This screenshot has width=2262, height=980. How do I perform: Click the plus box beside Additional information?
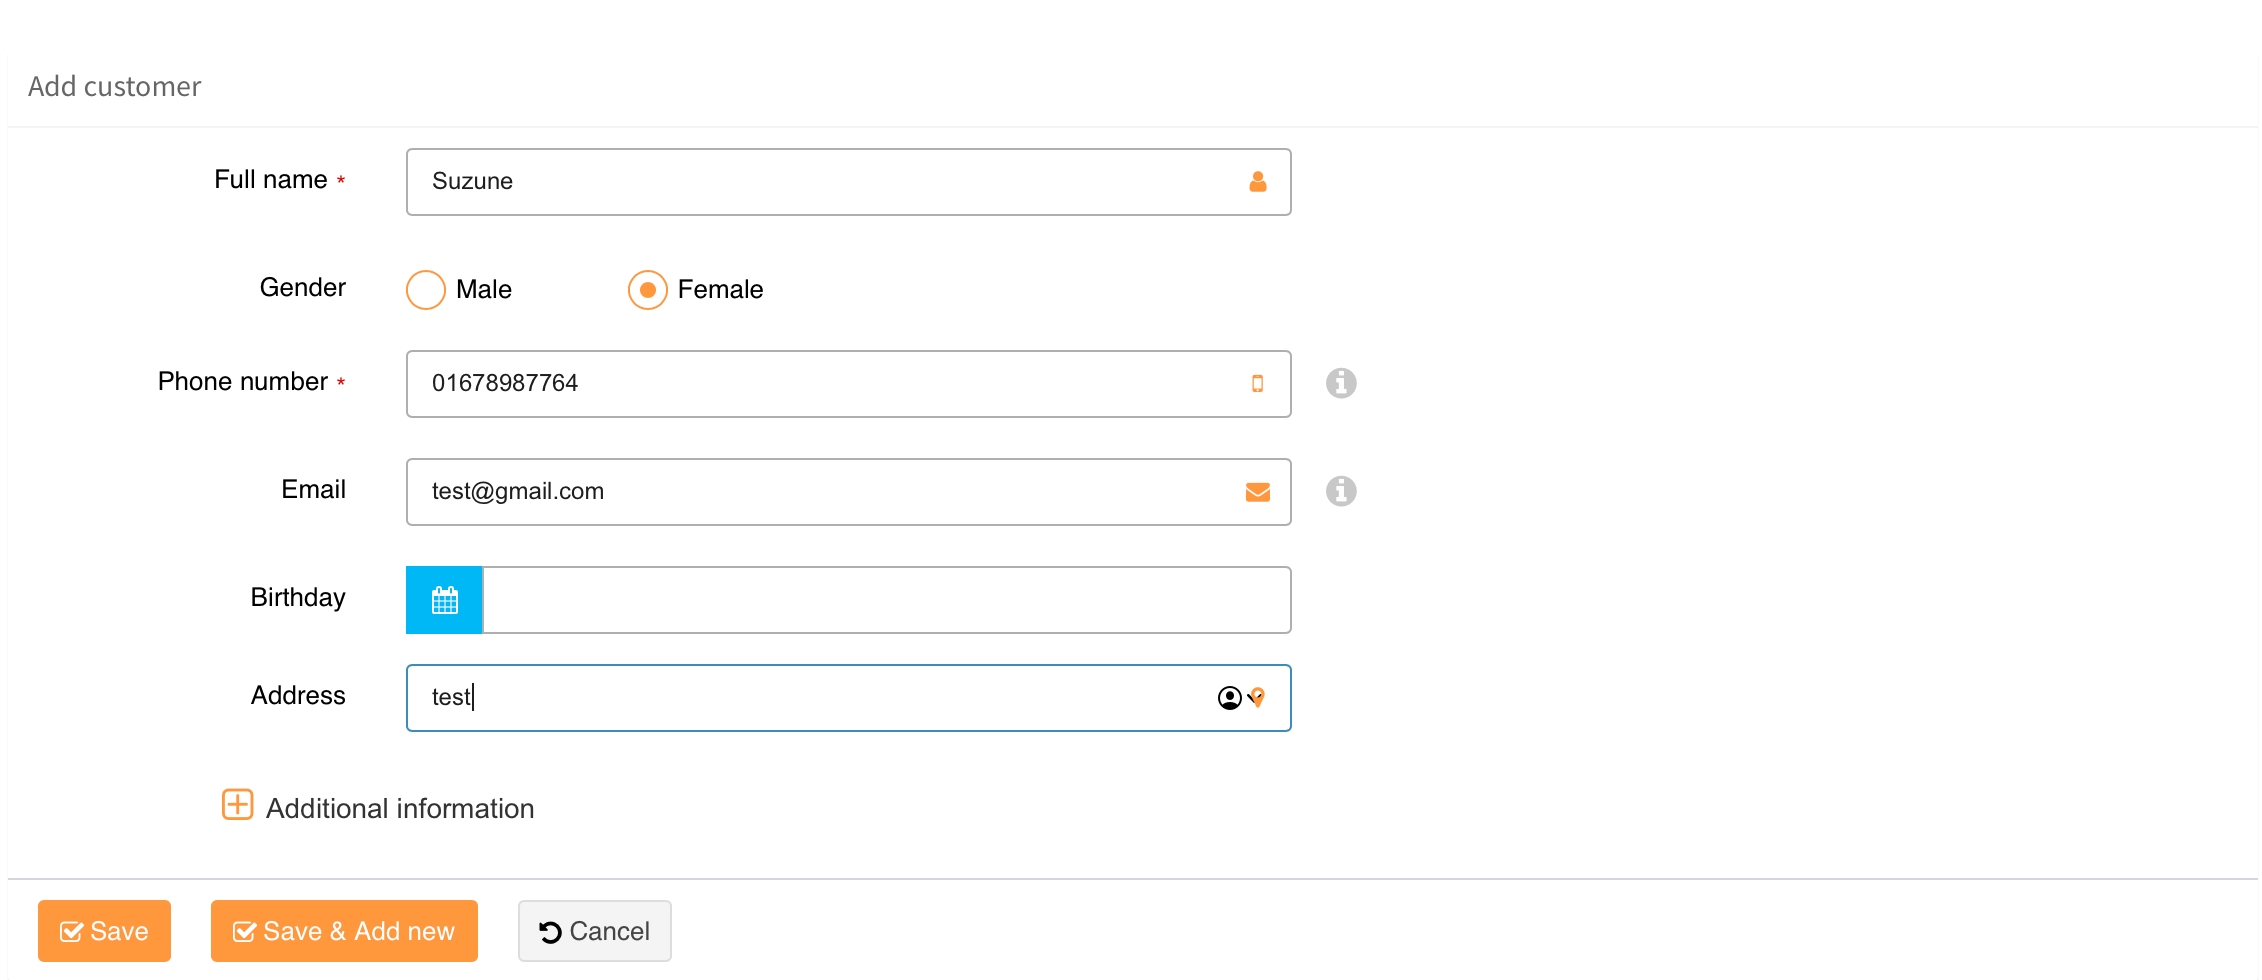tap(237, 805)
